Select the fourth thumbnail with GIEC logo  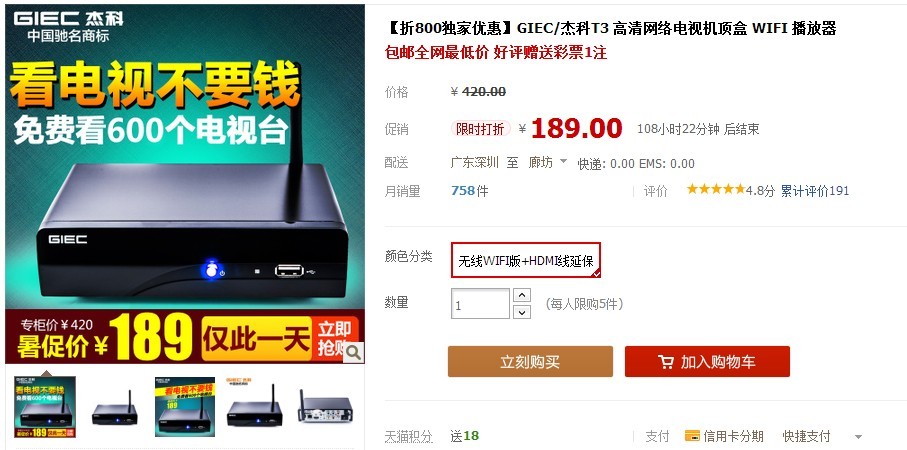coord(255,406)
